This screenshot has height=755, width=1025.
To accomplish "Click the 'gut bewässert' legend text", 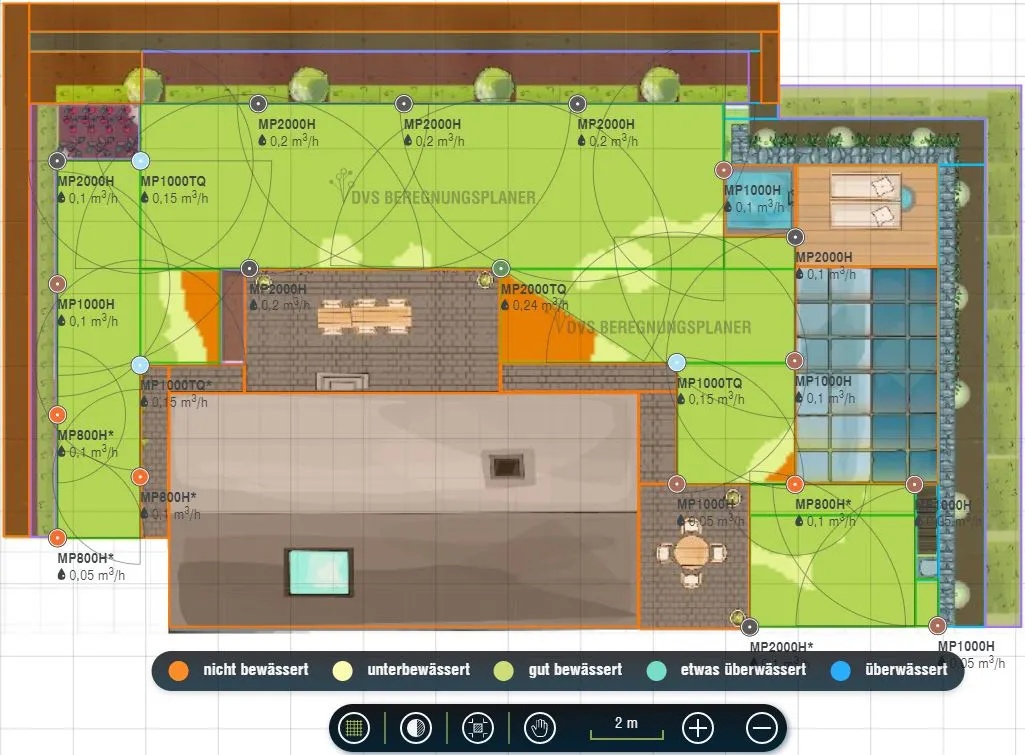I will tap(575, 669).
